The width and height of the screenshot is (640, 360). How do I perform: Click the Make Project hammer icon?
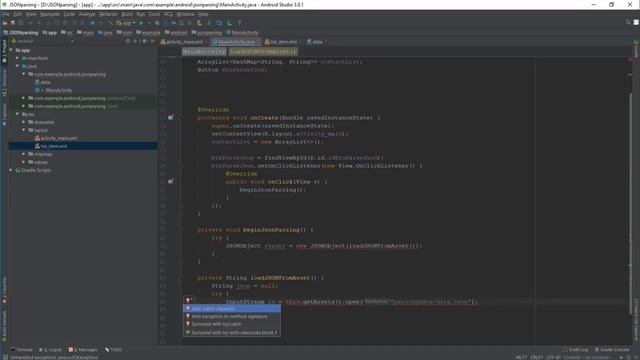[111, 23]
